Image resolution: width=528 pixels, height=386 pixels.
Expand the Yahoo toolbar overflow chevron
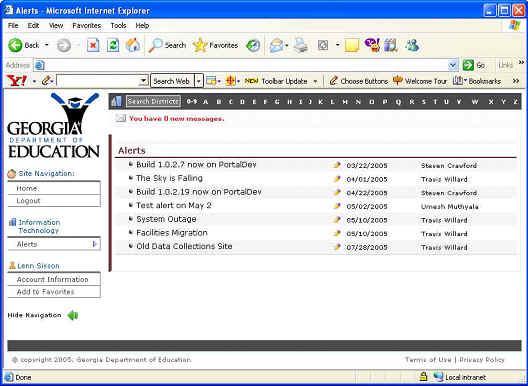point(516,81)
